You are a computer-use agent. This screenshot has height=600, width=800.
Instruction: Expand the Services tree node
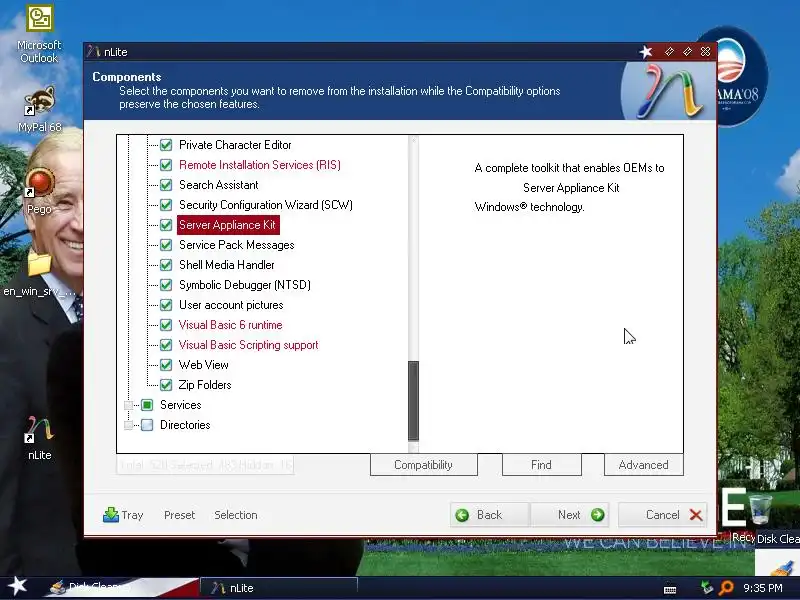click(129, 405)
